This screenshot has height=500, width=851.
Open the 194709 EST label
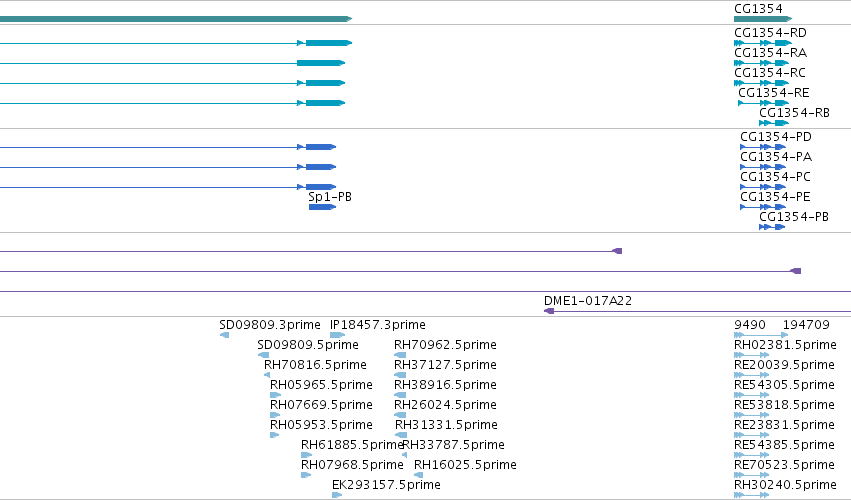coord(806,325)
